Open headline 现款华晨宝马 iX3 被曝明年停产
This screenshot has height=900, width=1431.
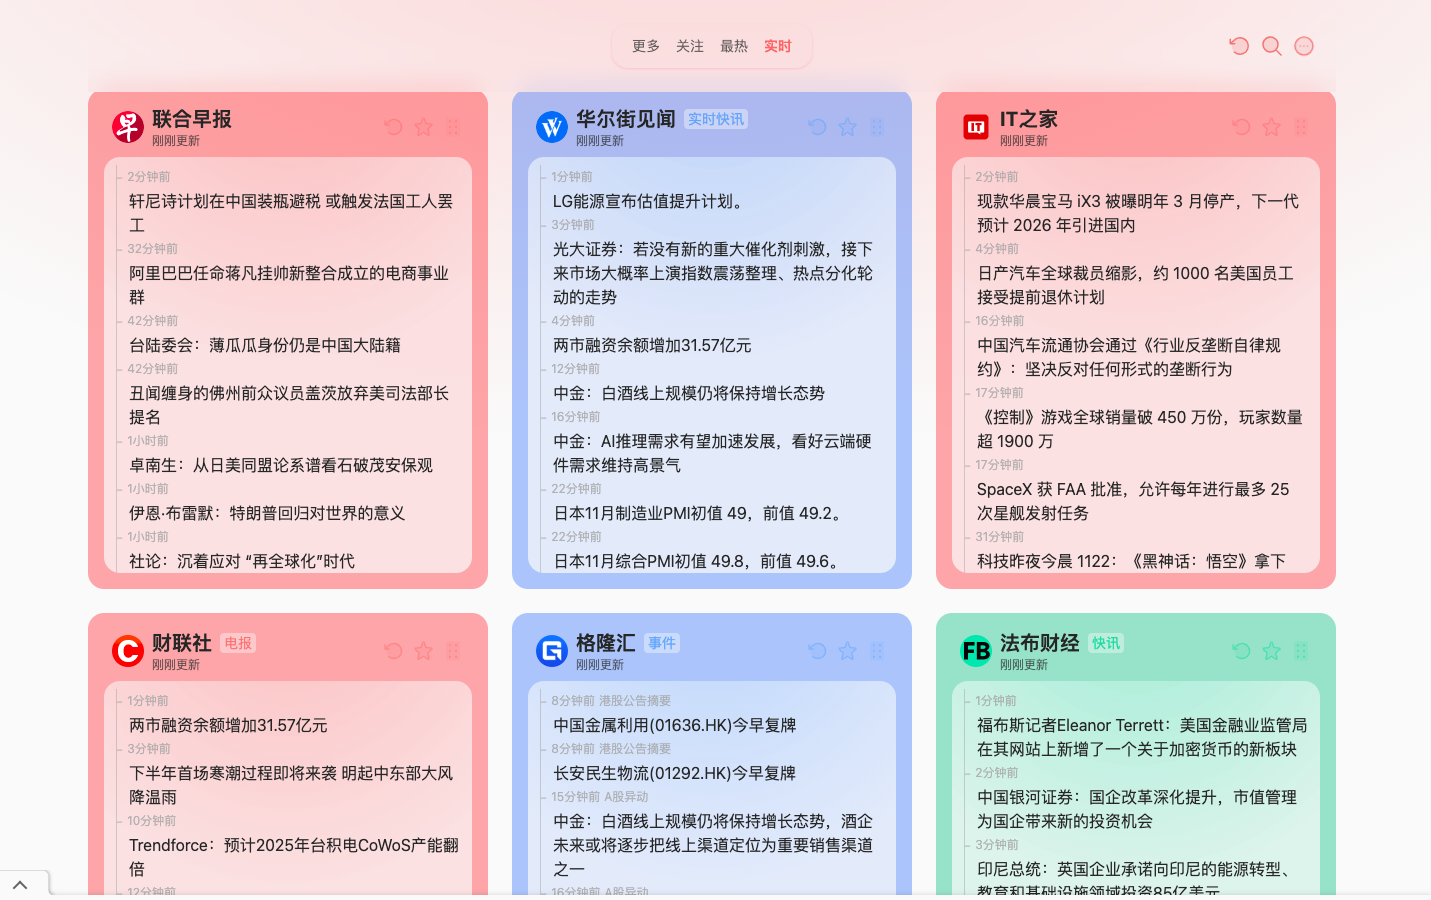[x=1138, y=213]
